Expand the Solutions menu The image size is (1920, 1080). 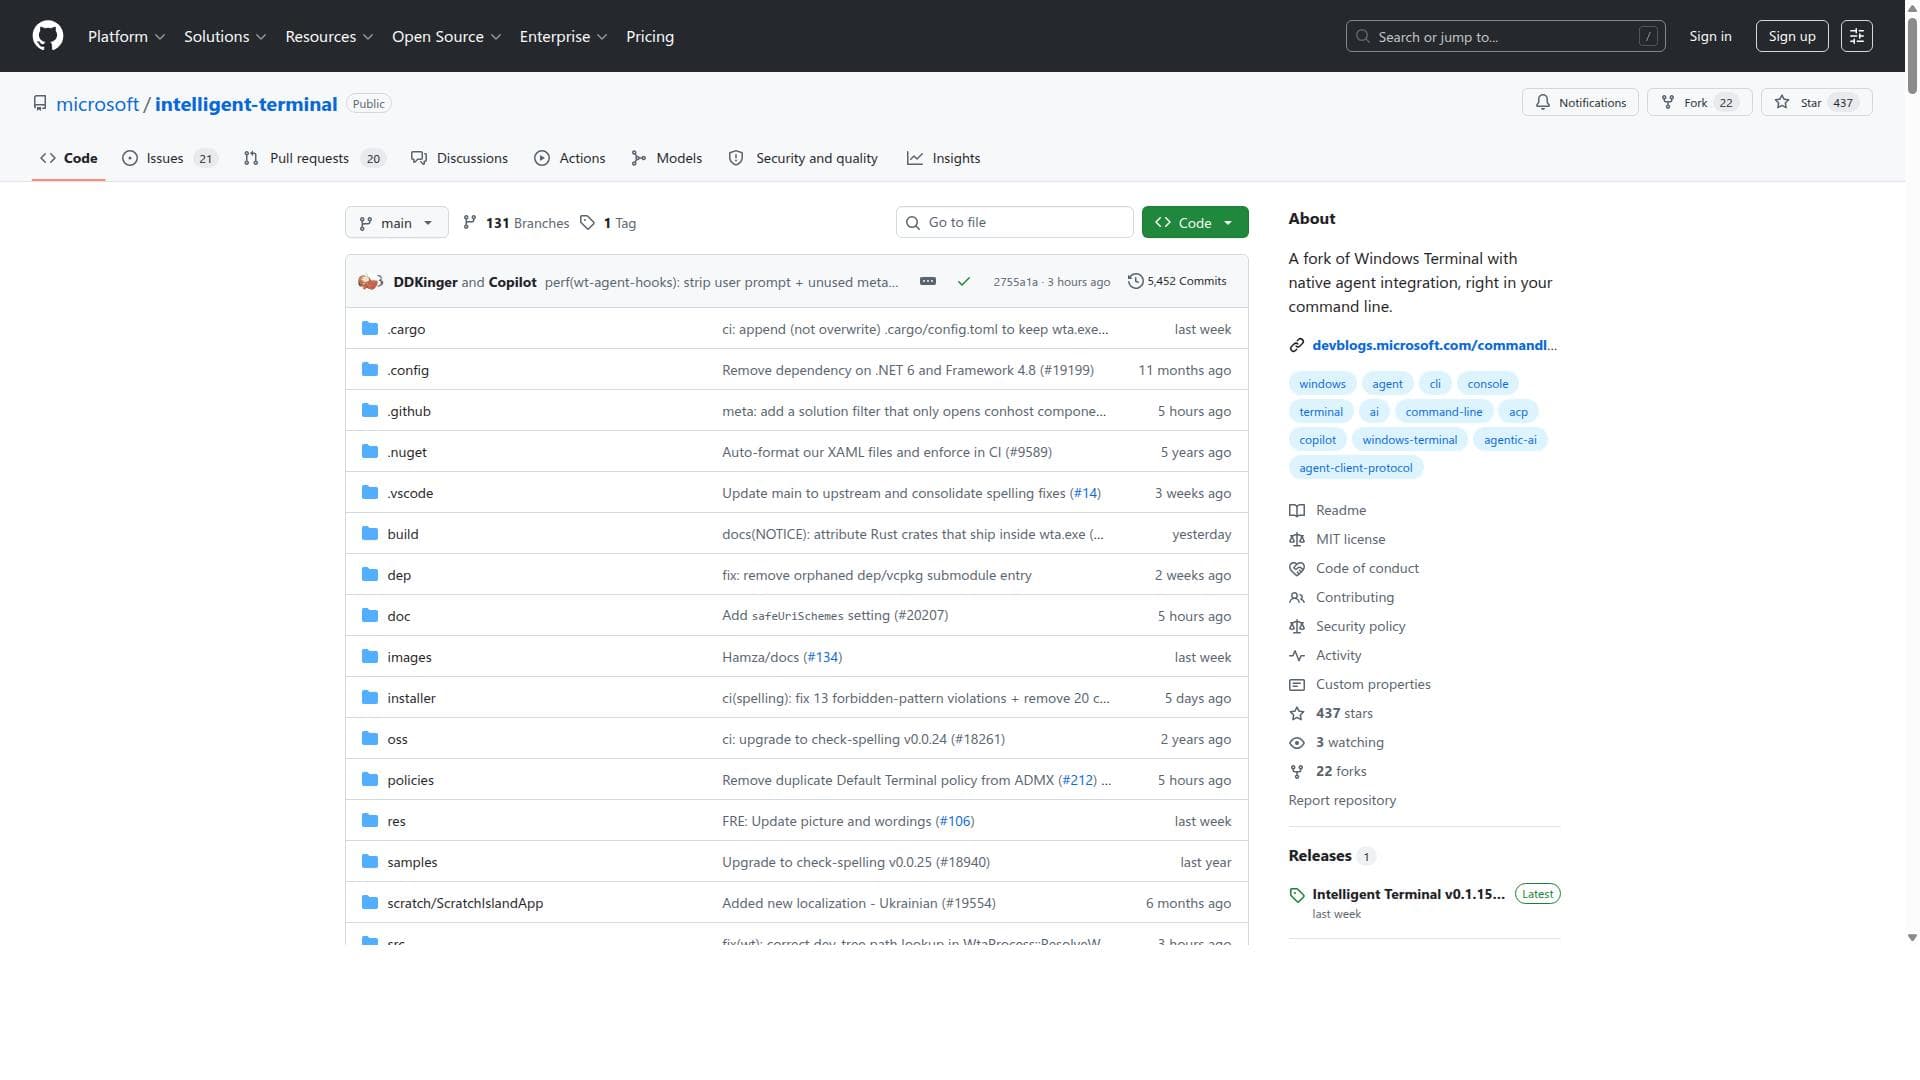225,36
